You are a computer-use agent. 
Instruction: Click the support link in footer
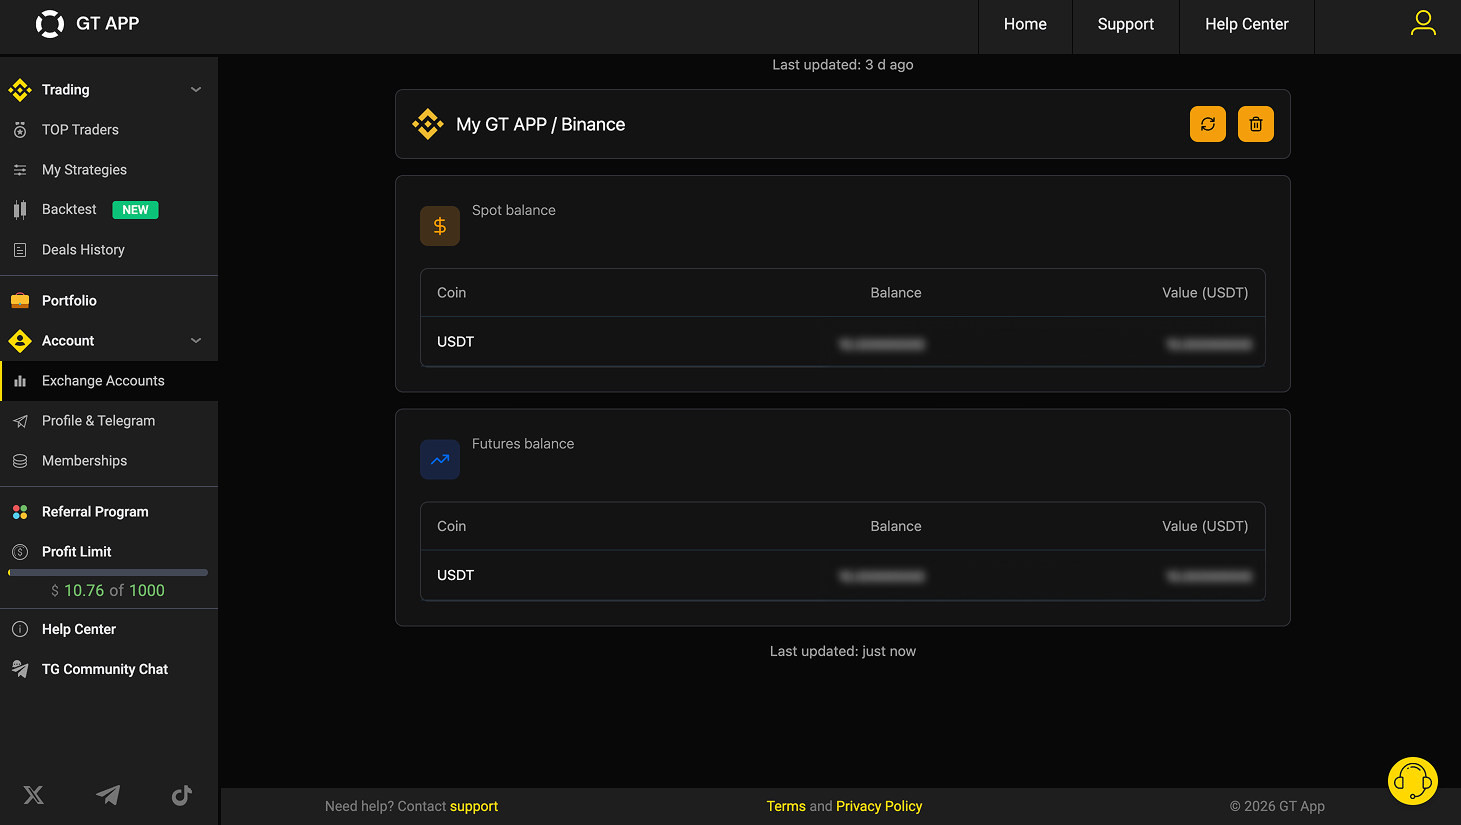(x=473, y=806)
